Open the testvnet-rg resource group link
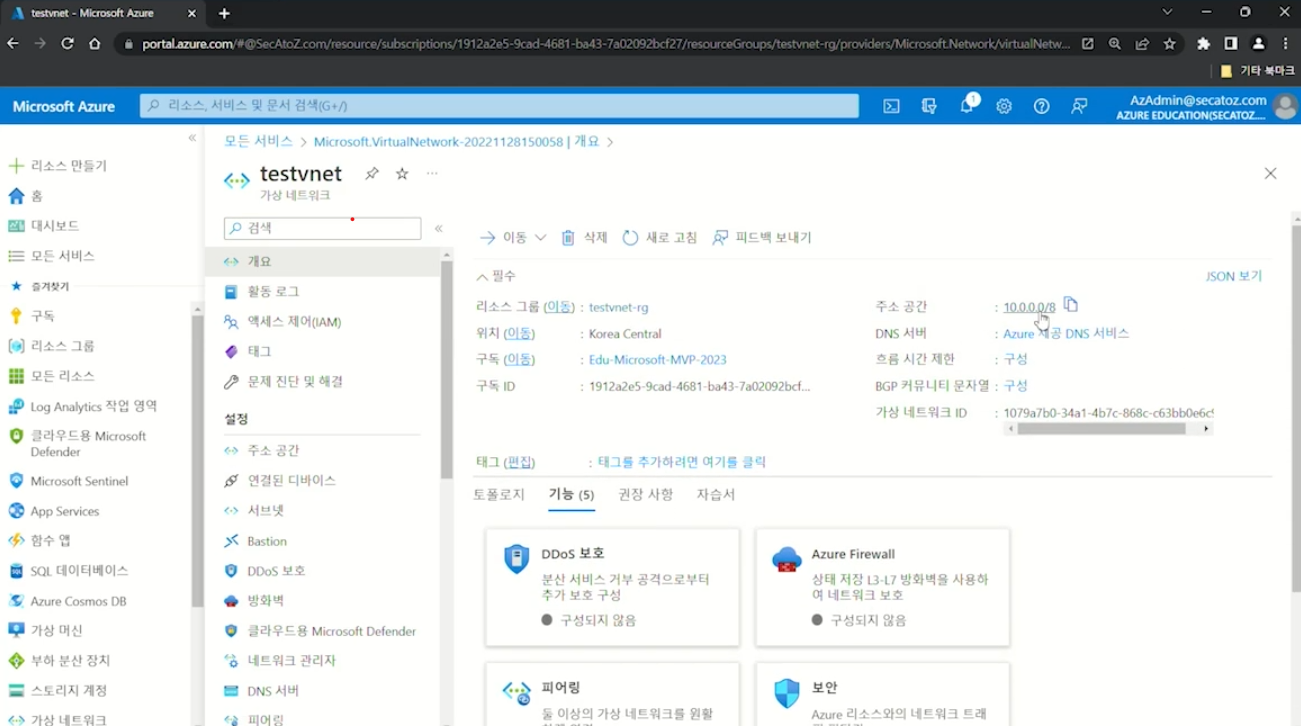The height and width of the screenshot is (726, 1301). [x=619, y=307]
